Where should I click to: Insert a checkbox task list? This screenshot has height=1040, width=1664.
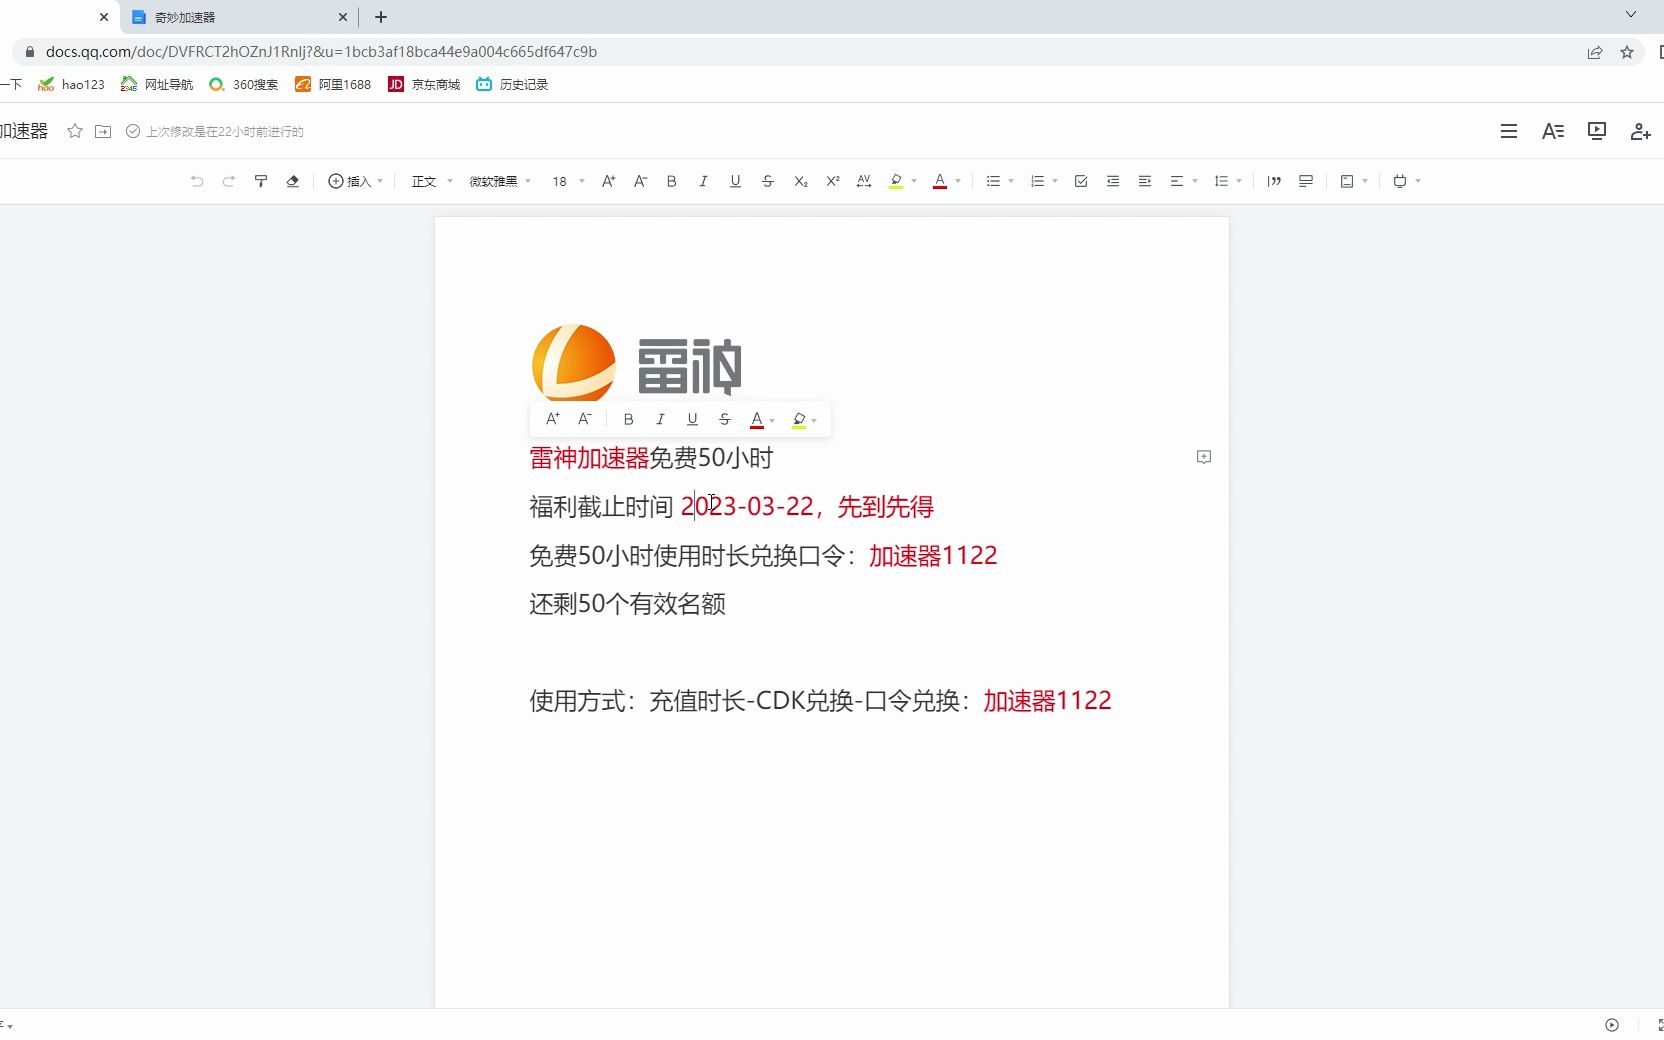tap(1081, 181)
